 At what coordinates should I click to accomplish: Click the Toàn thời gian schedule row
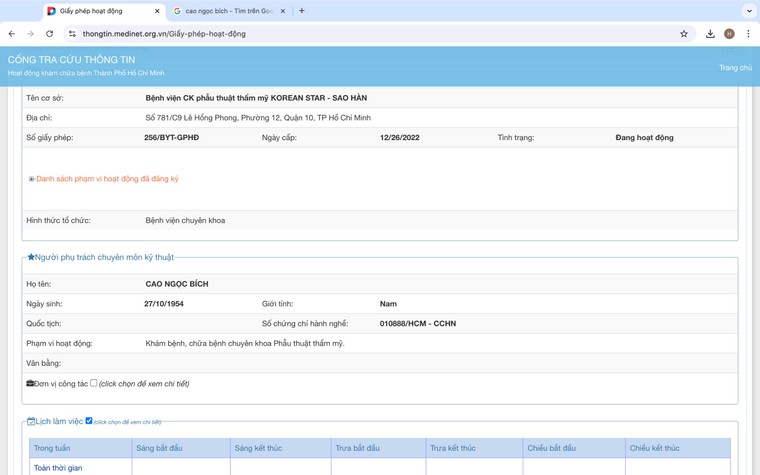58,468
